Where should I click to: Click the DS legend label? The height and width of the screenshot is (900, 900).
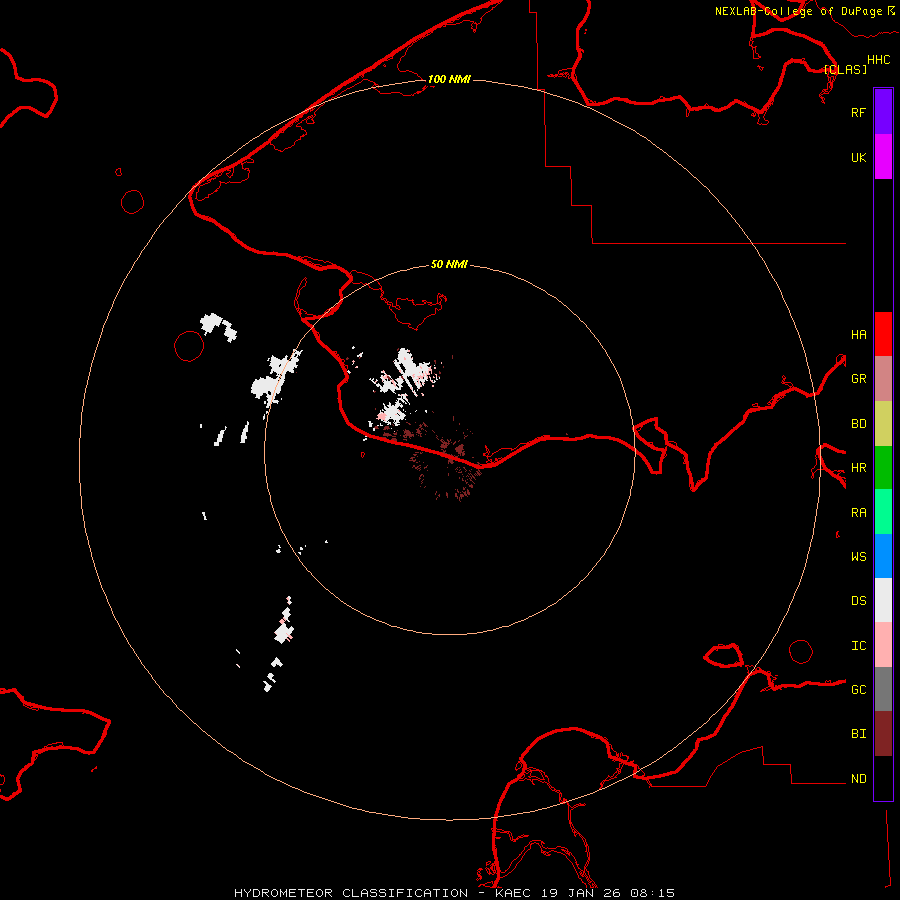[858, 600]
